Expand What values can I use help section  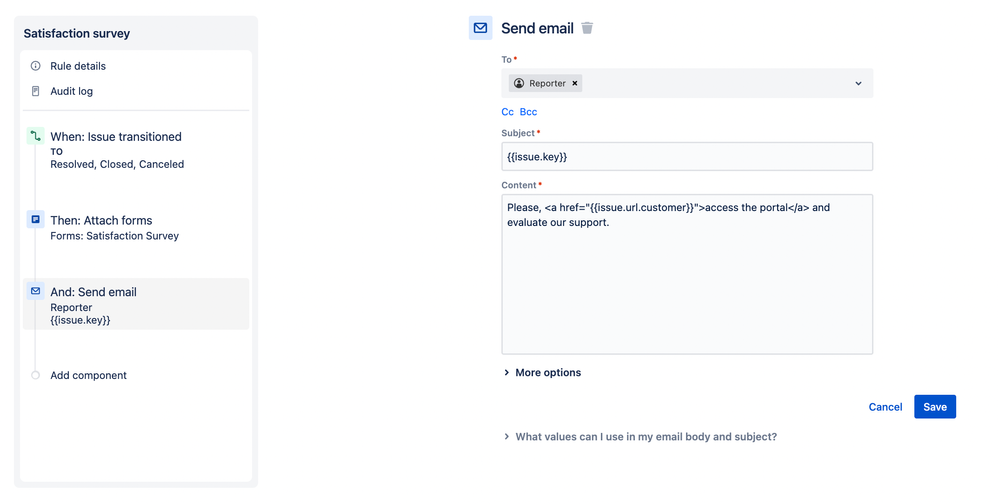coord(640,437)
